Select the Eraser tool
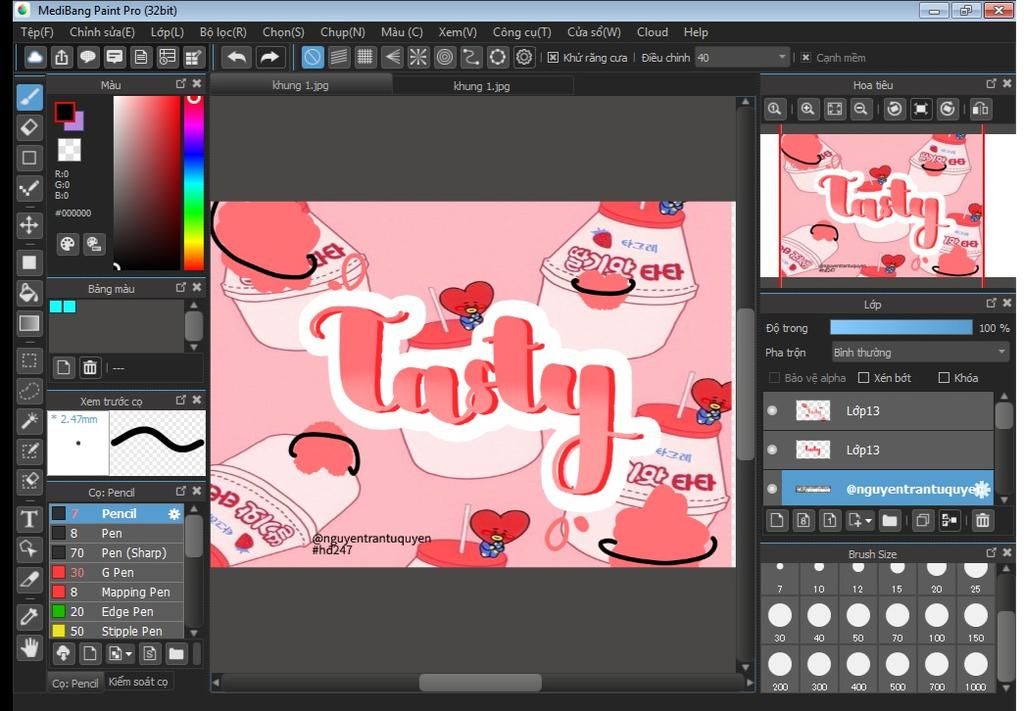The width and height of the screenshot is (1024, 711). coord(29,127)
